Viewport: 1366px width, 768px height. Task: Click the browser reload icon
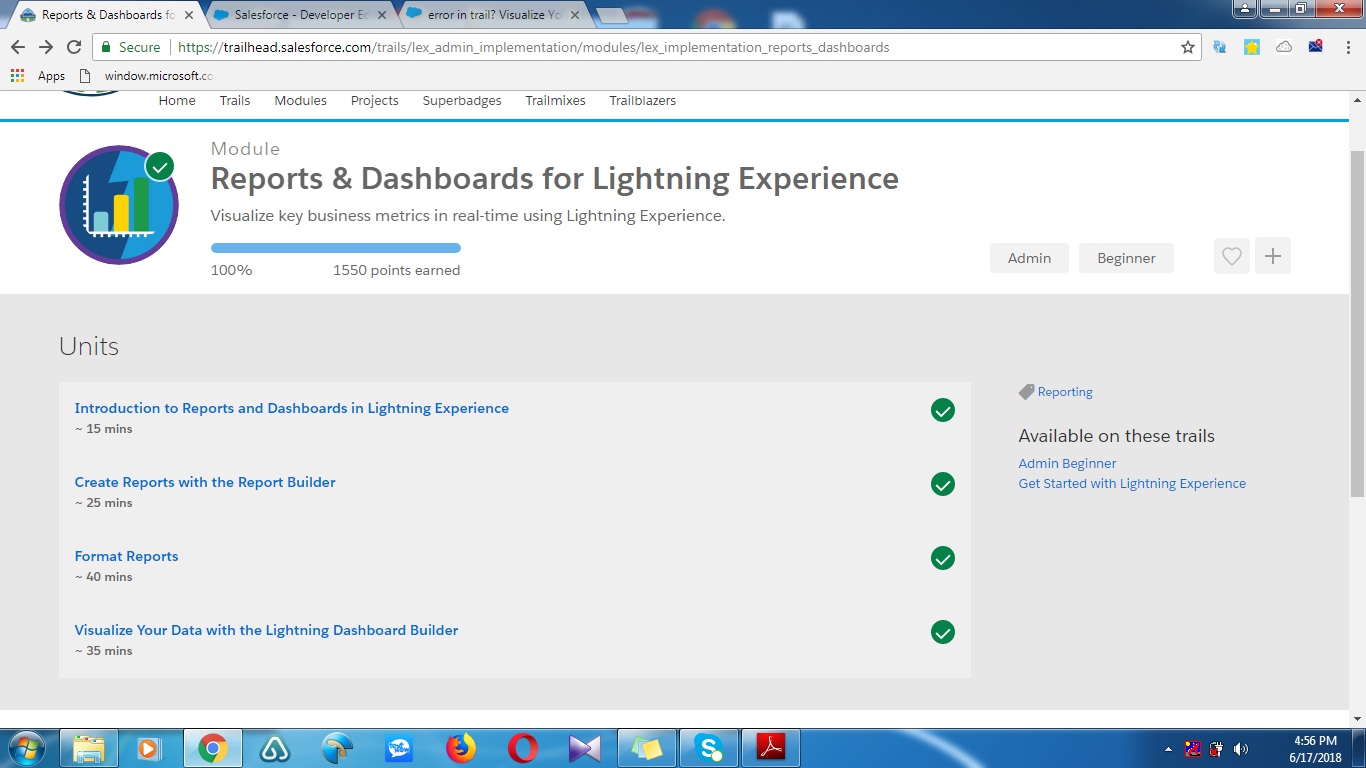coord(74,47)
